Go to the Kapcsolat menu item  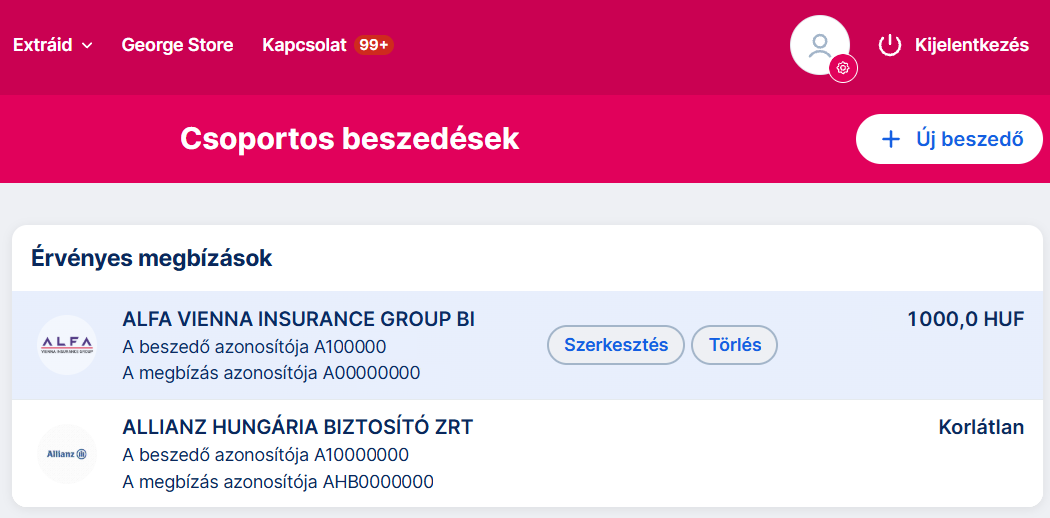pyautogui.click(x=304, y=45)
